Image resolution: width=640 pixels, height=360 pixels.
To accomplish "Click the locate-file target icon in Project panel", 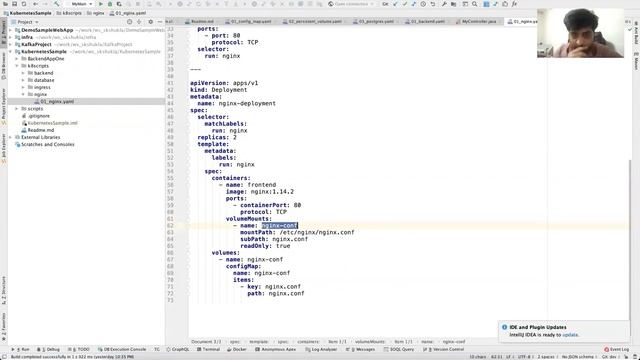I will coord(129,22).
